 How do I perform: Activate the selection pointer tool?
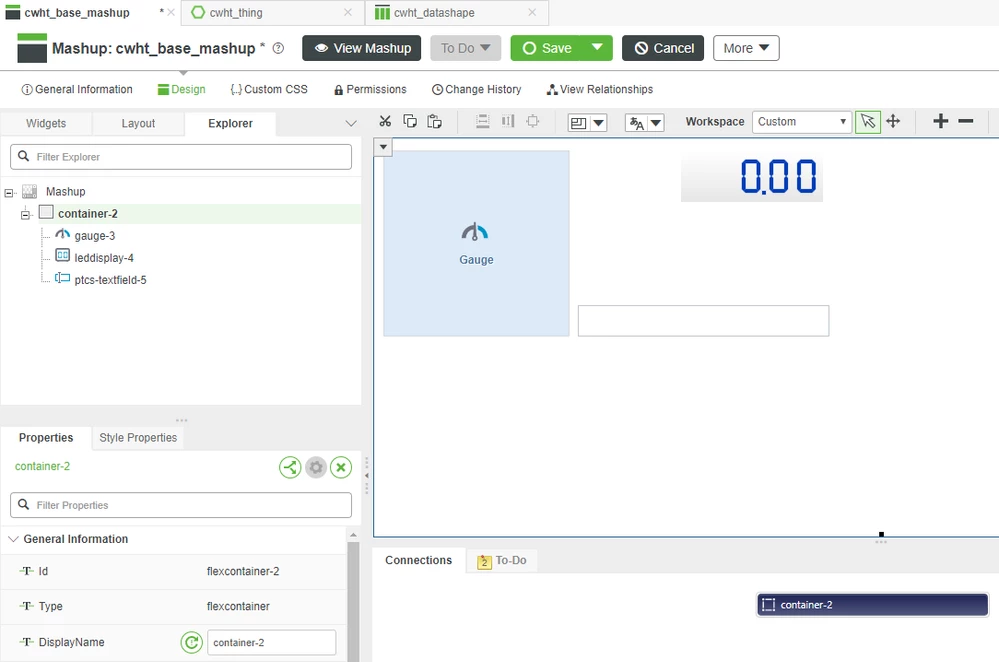pos(868,121)
